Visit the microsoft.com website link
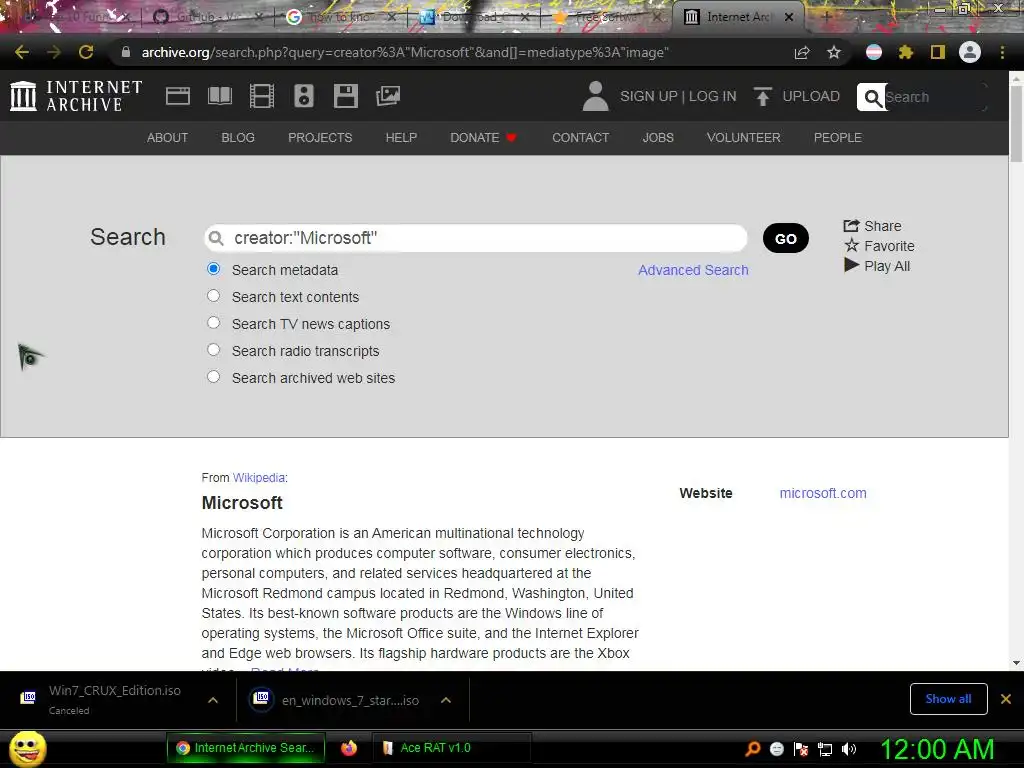 click(823, 493)
